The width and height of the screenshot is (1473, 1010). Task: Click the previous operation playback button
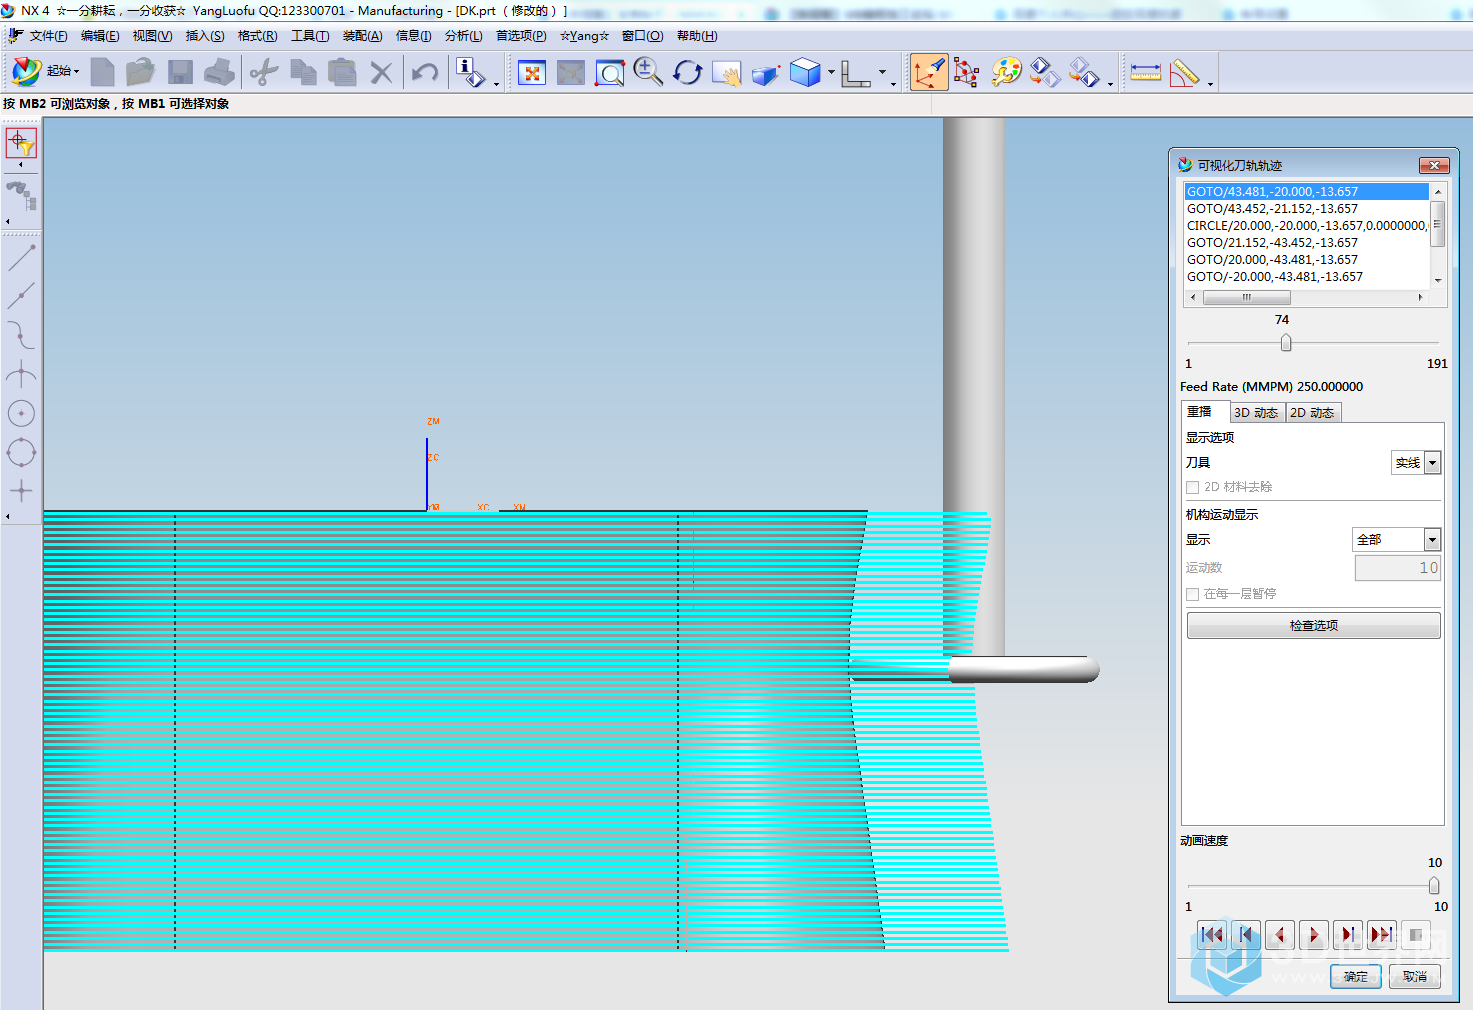coord(1245,935)
